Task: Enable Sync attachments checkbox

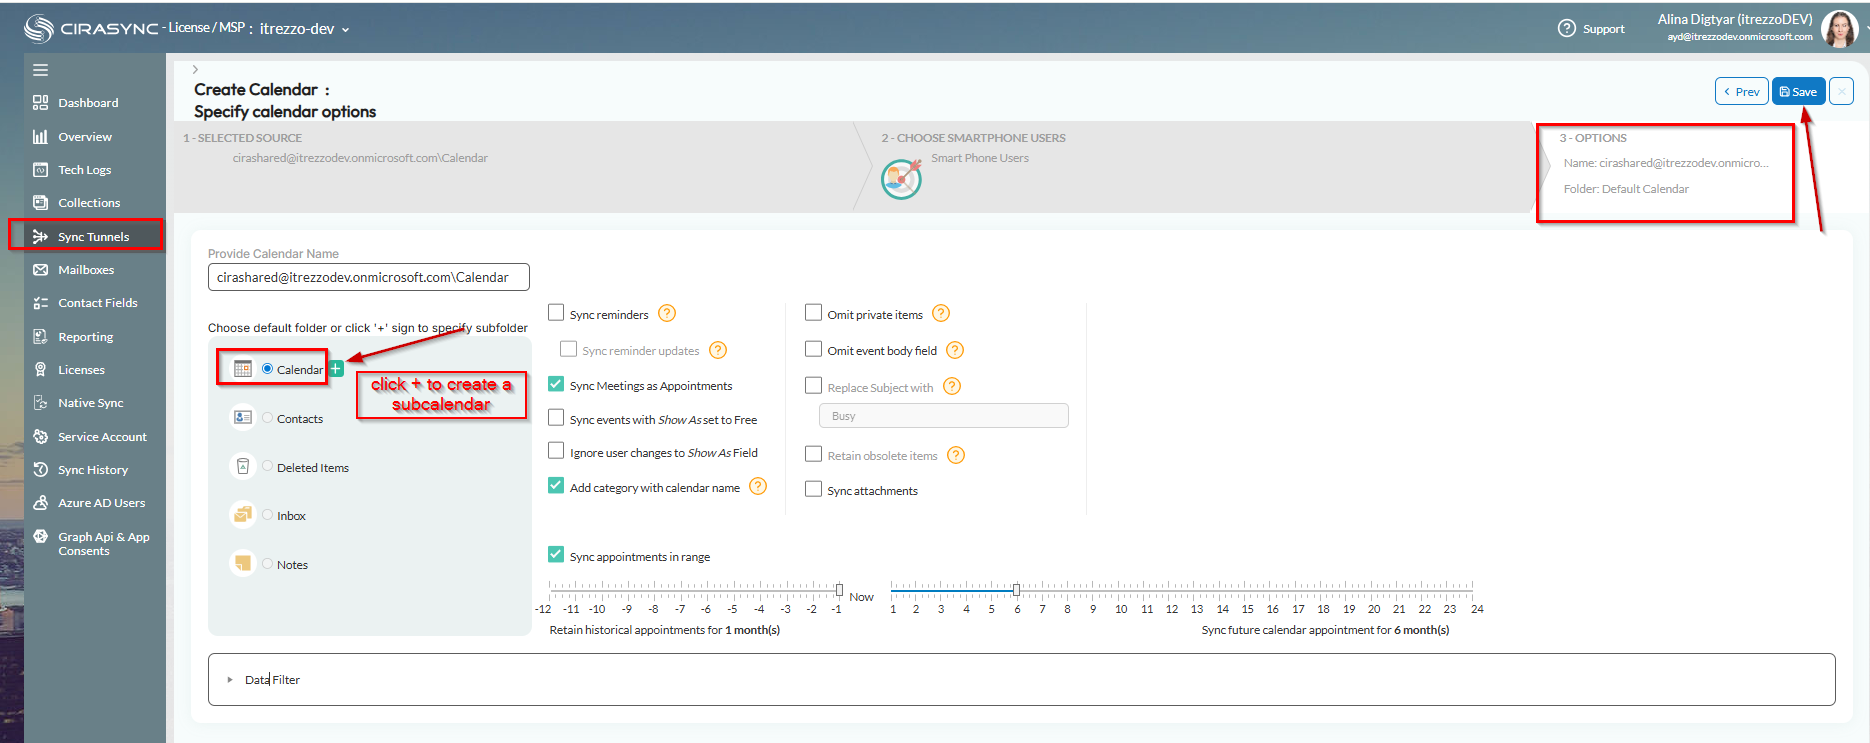Action: (x=814, y=489)
